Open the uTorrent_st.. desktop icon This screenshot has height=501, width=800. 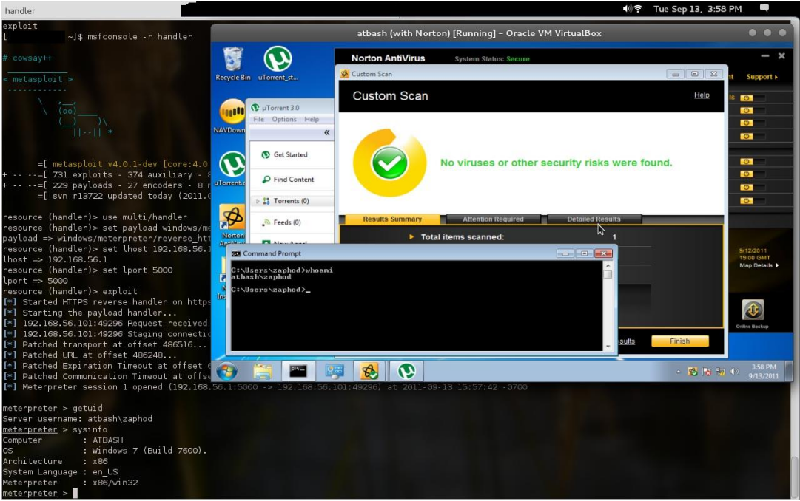click(x=278, y=64)
